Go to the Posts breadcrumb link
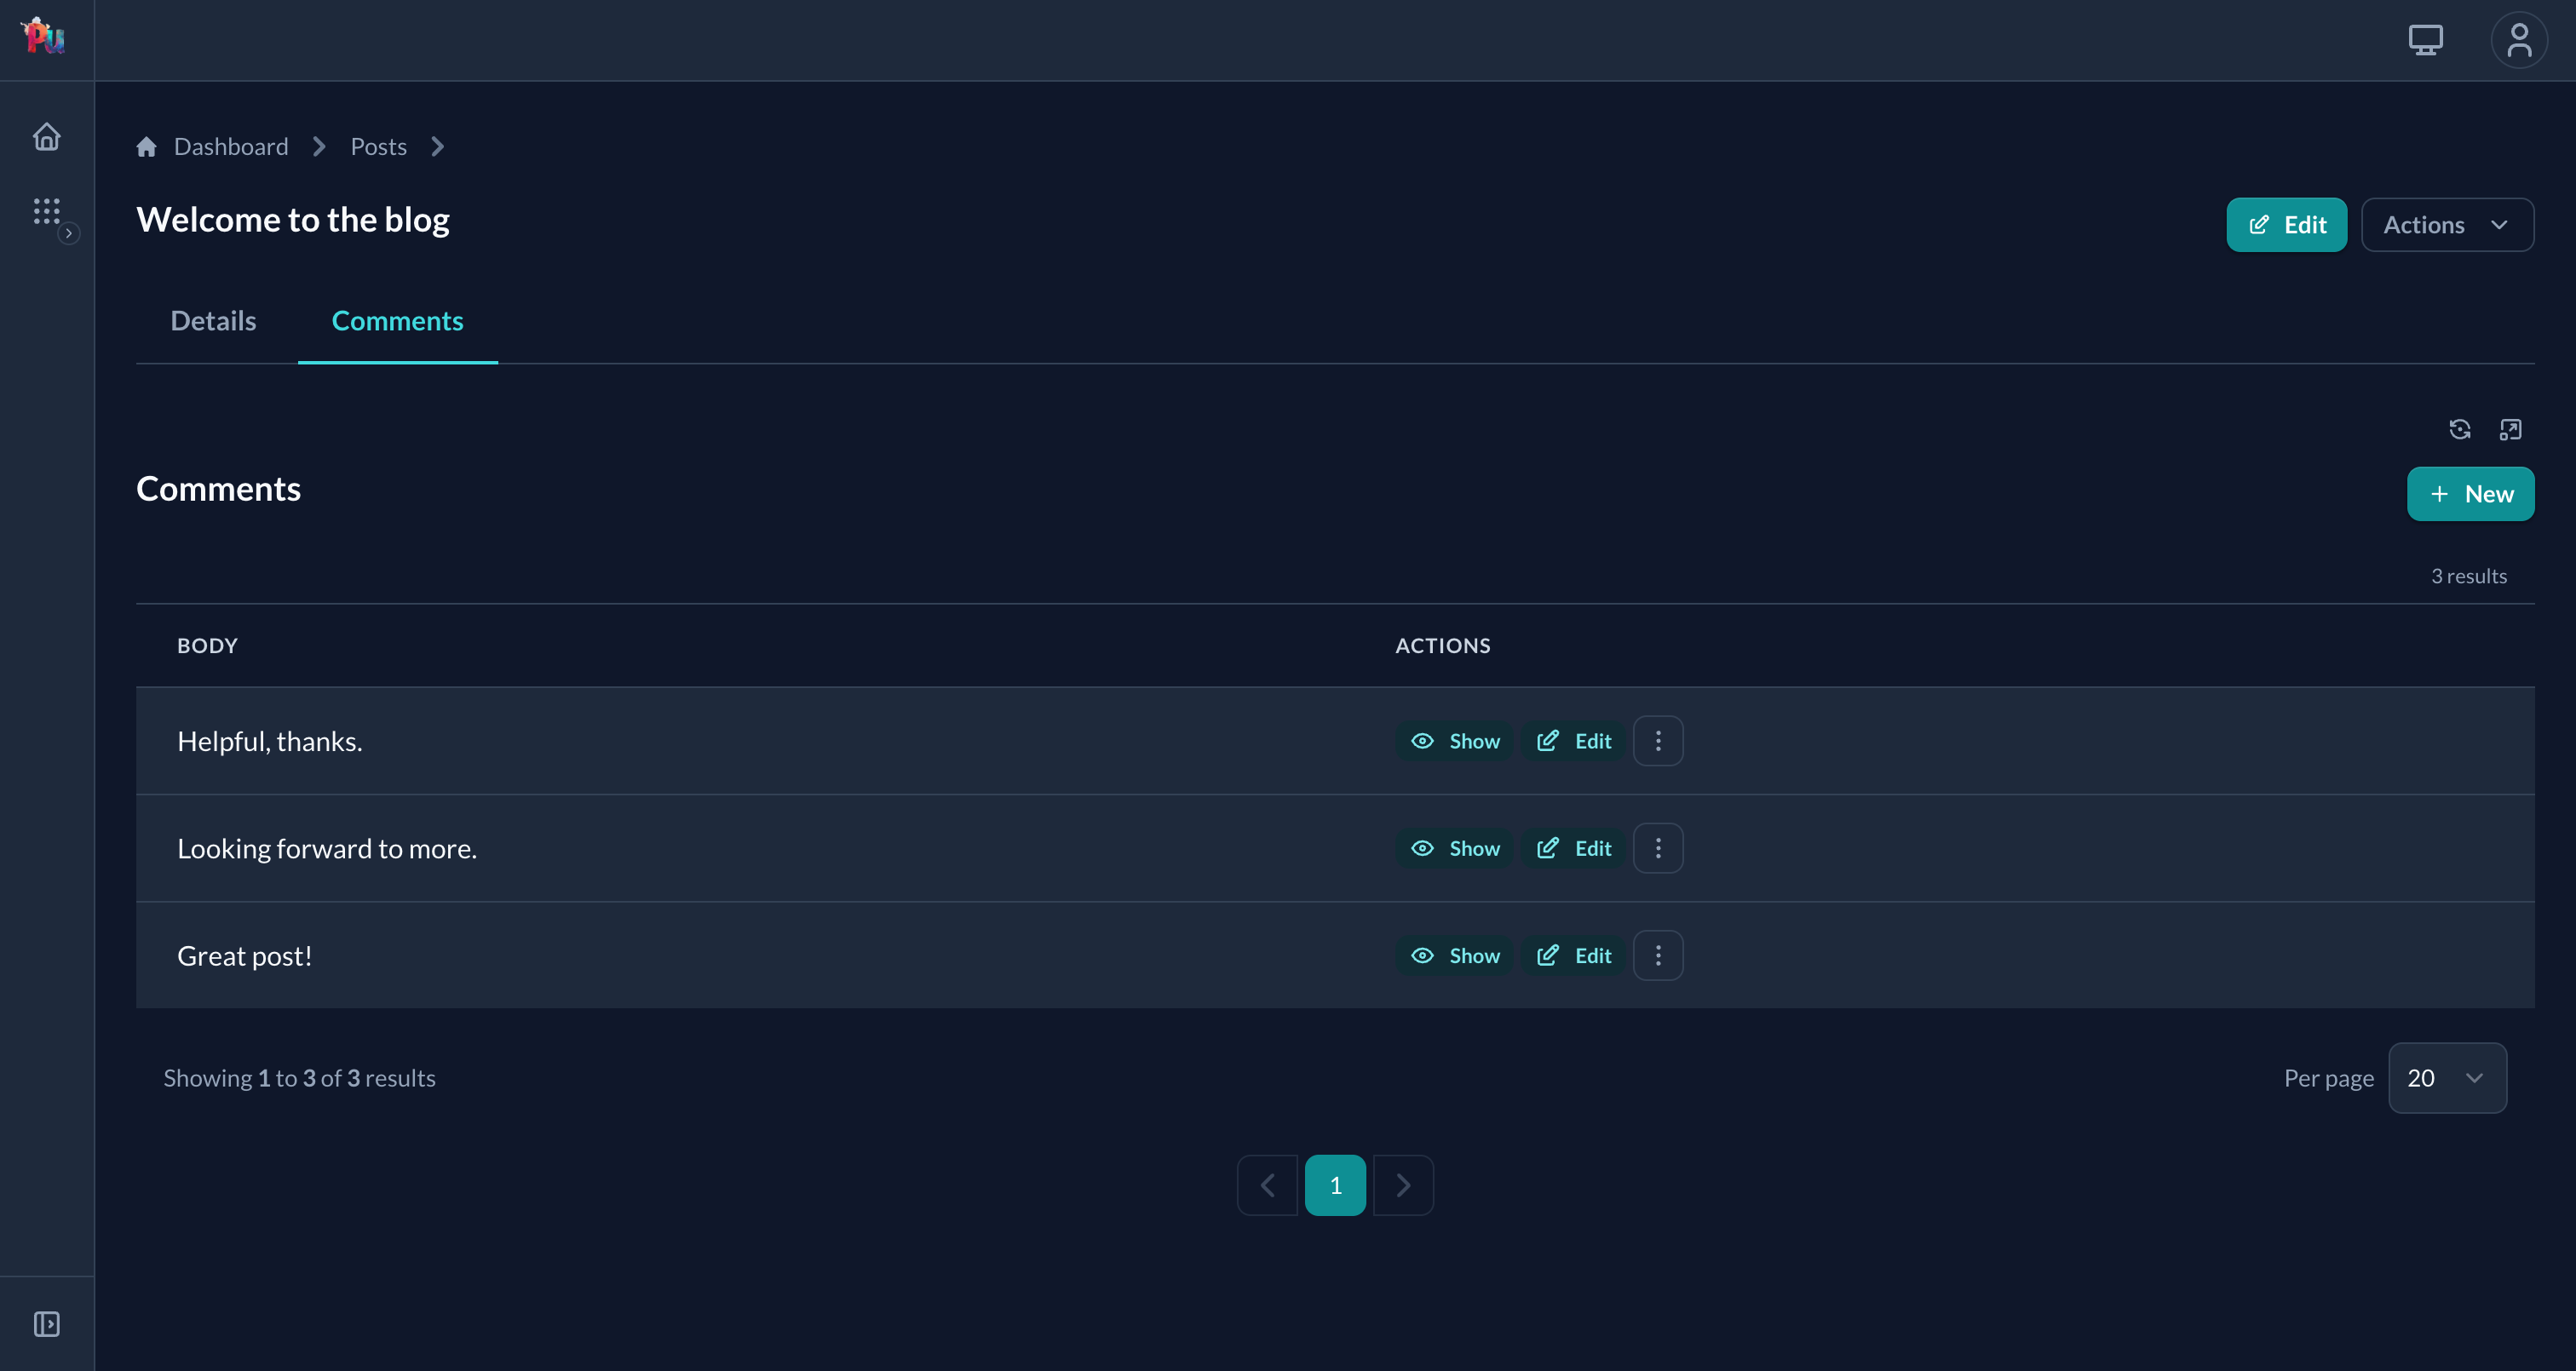2576x1371 pixels. click(378, 147)
